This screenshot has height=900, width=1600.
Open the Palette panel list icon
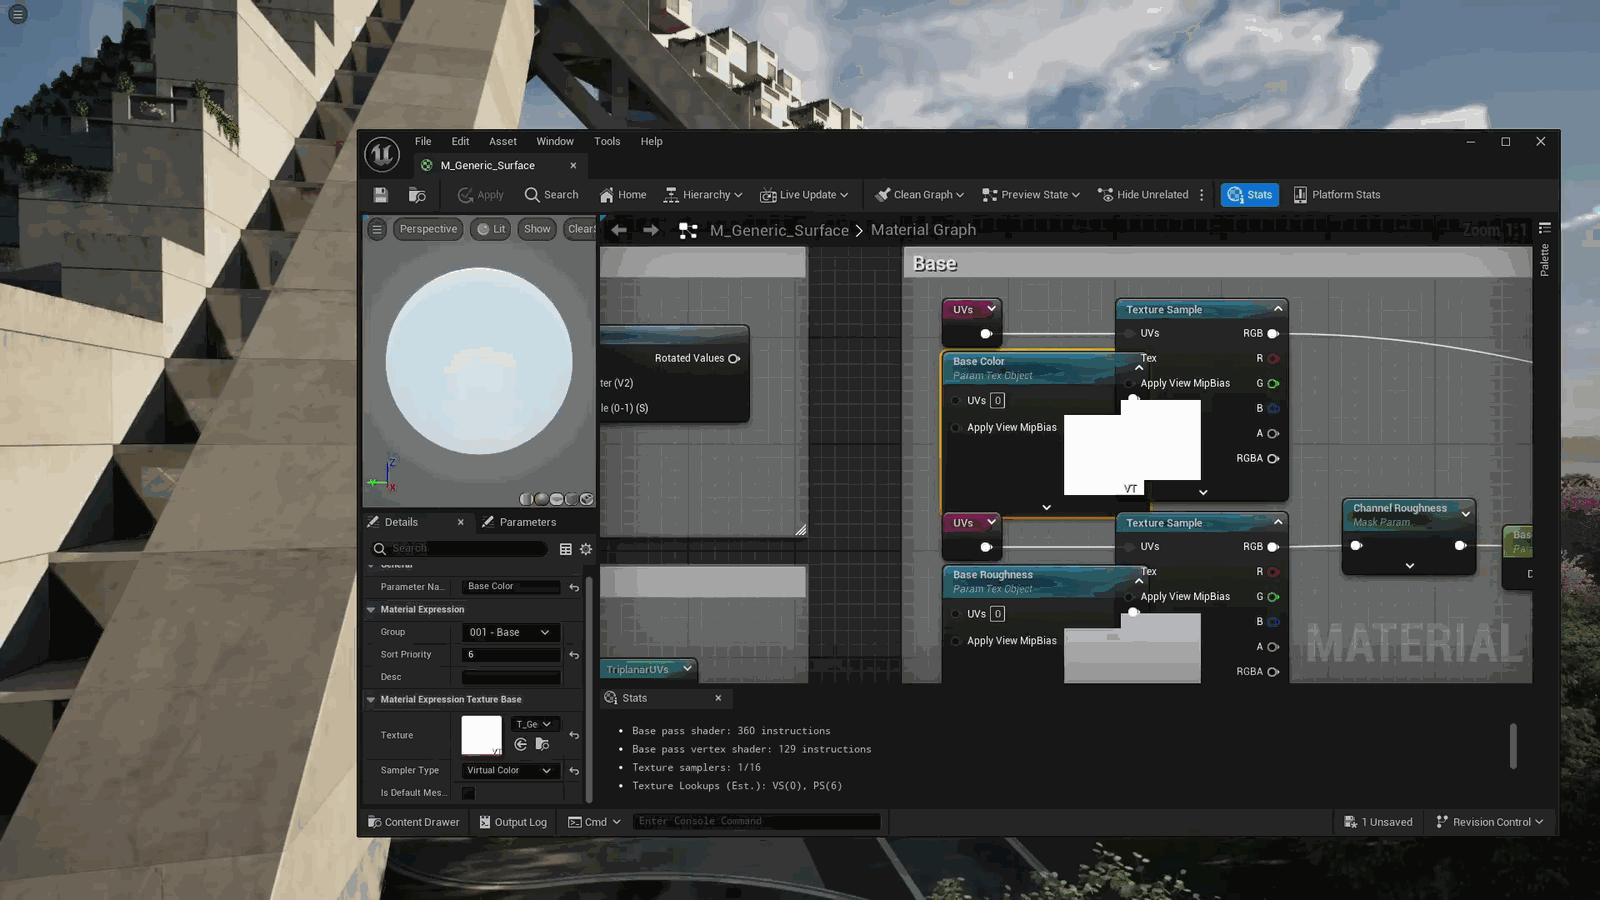[1545, 228]
